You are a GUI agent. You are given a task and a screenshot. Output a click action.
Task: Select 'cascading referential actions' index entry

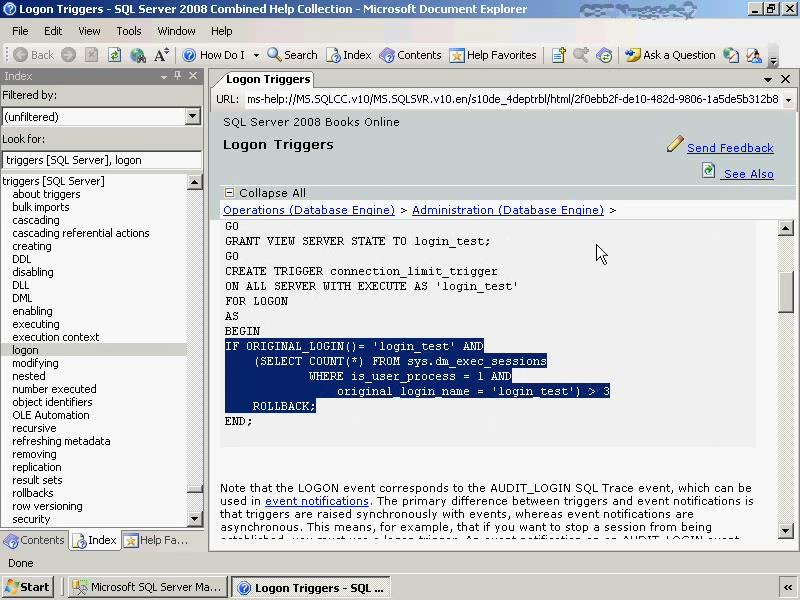point(81,233)
